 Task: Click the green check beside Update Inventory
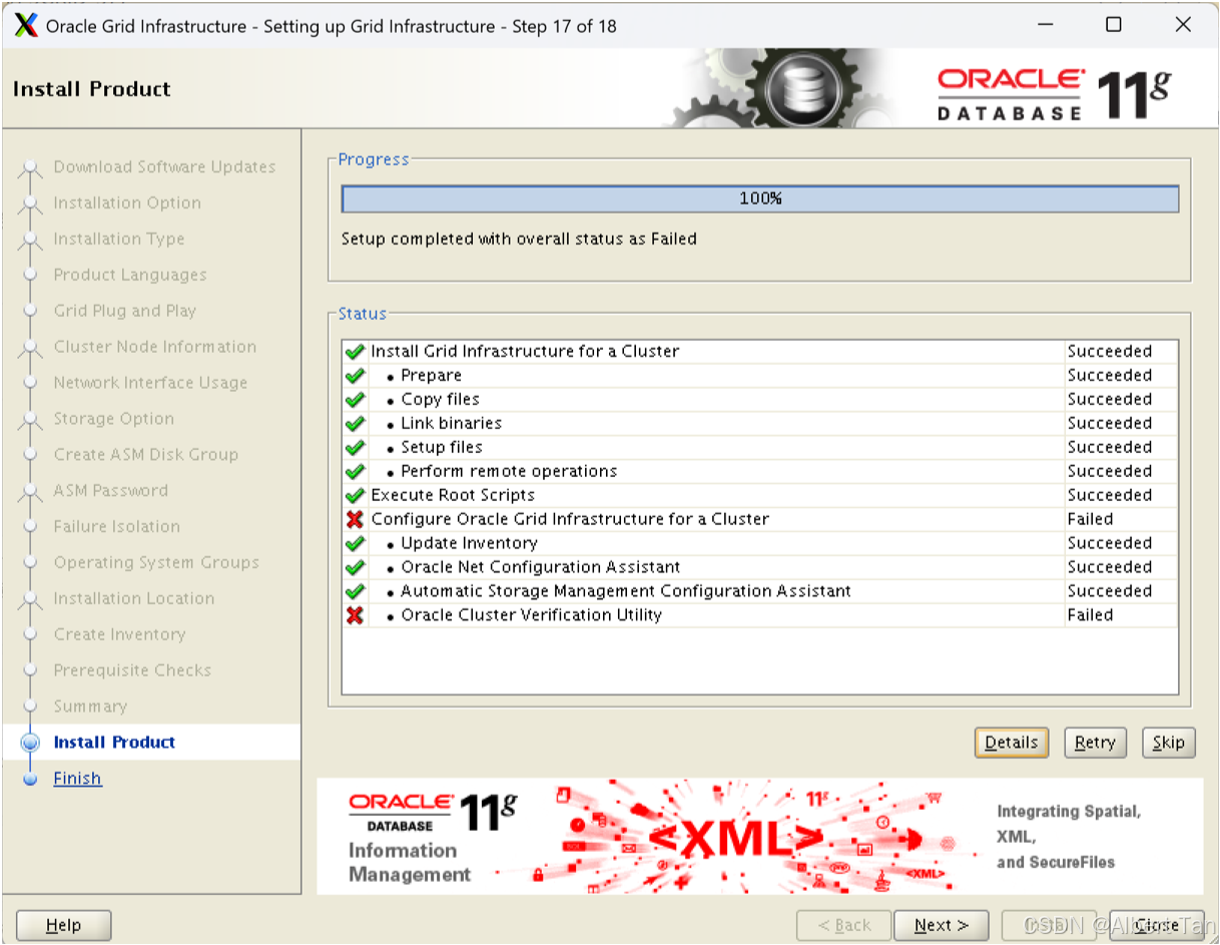tap(354, 543)
